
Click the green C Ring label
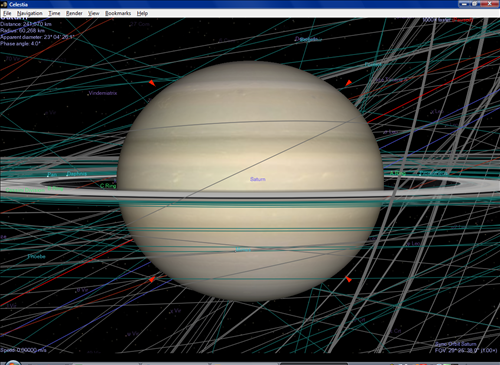[x=108, y=186]
